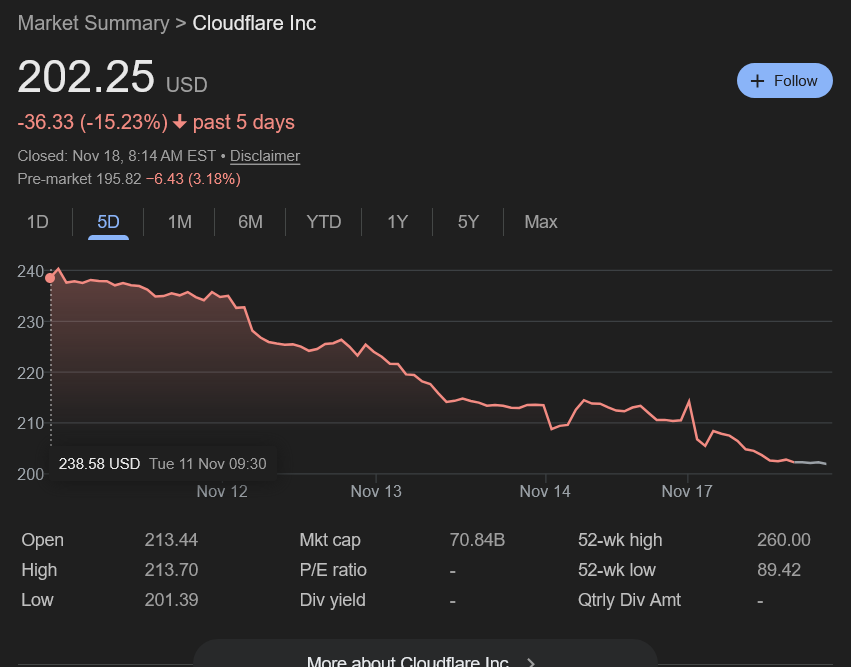
Task: Click the 52-wk high value 260.00
Action: (x=784, y=540)
